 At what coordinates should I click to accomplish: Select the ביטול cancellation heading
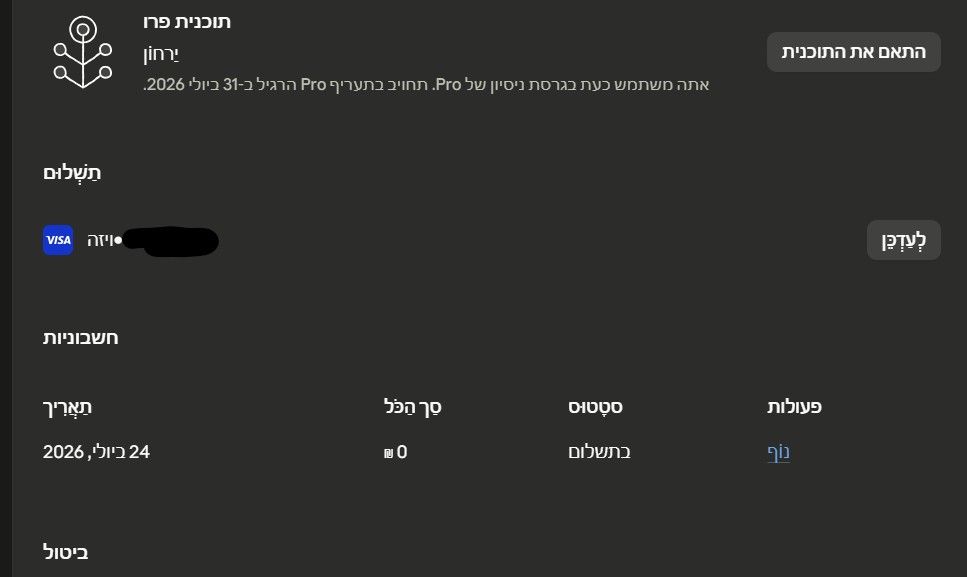(x=65, y=552)
